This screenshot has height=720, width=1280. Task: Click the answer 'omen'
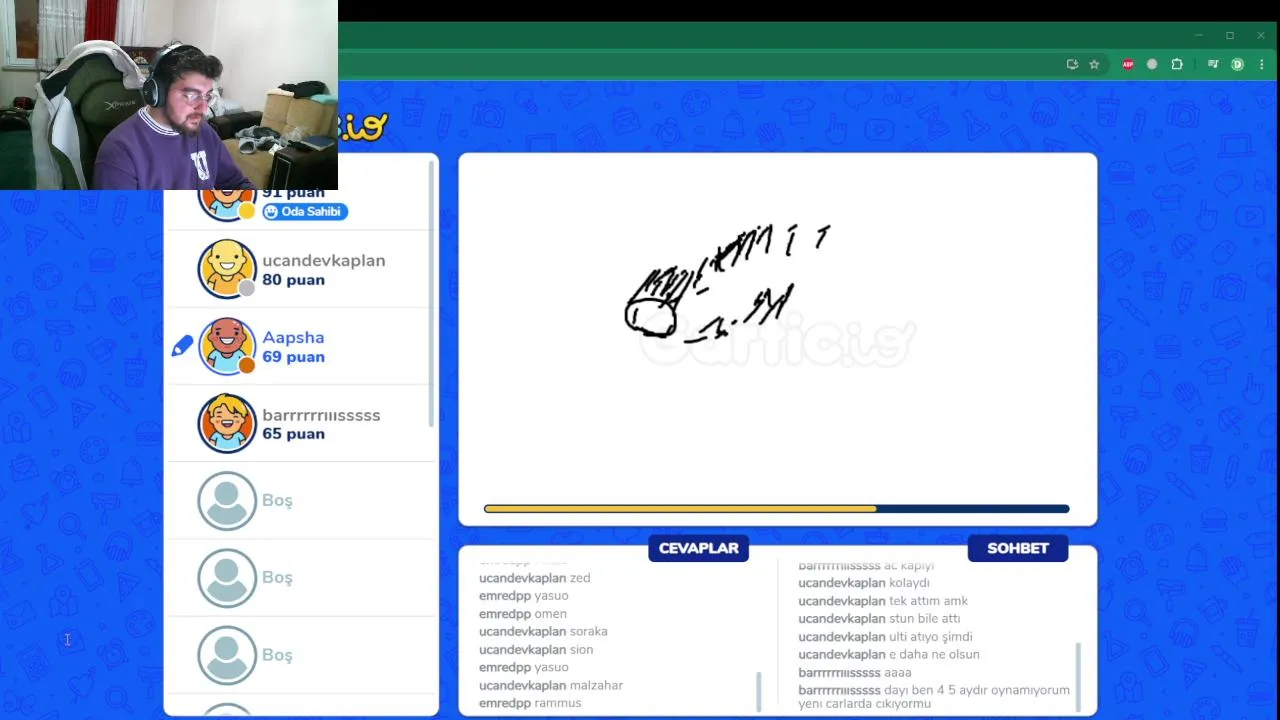click(x=551, y=614)
